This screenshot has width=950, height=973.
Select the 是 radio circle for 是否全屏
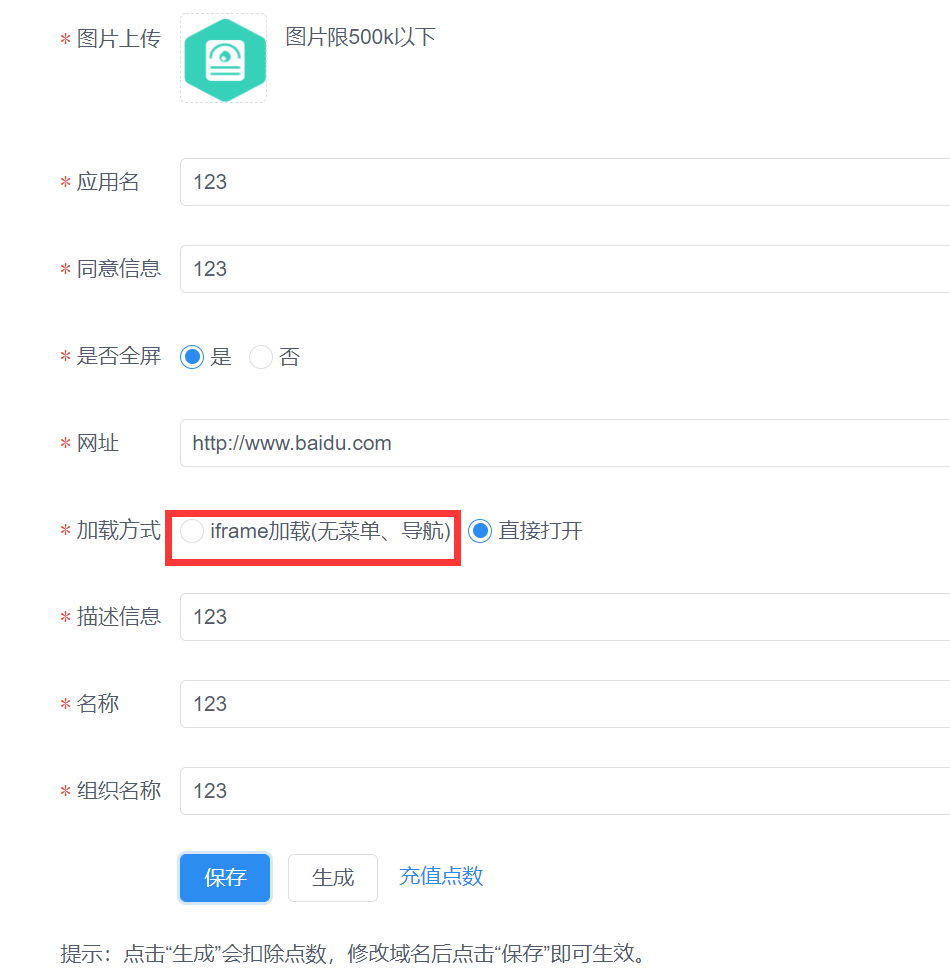[192, 357]
